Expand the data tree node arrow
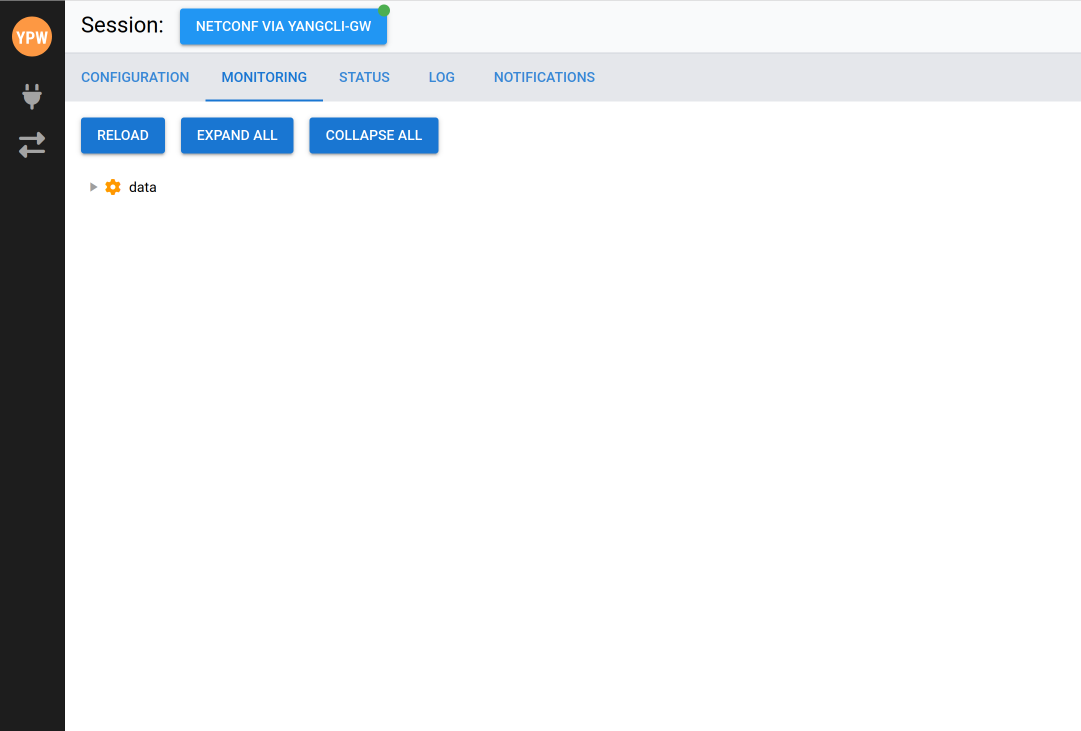Viewport: 1081px width, 731px height. point(94,187)
